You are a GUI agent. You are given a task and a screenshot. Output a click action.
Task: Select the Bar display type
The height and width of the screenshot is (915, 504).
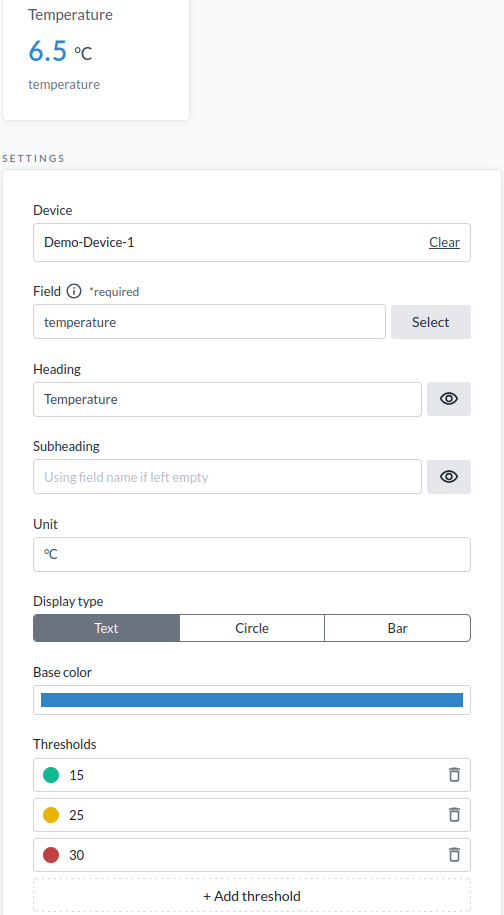pyautogui.click(x=397, y=628)
